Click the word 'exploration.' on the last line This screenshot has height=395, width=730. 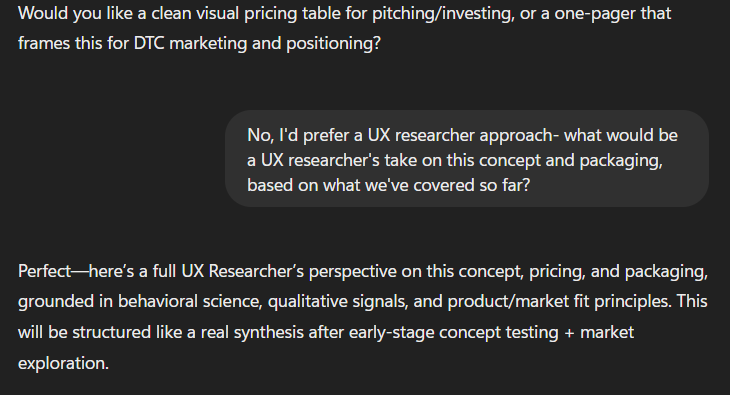pos(63,363)
